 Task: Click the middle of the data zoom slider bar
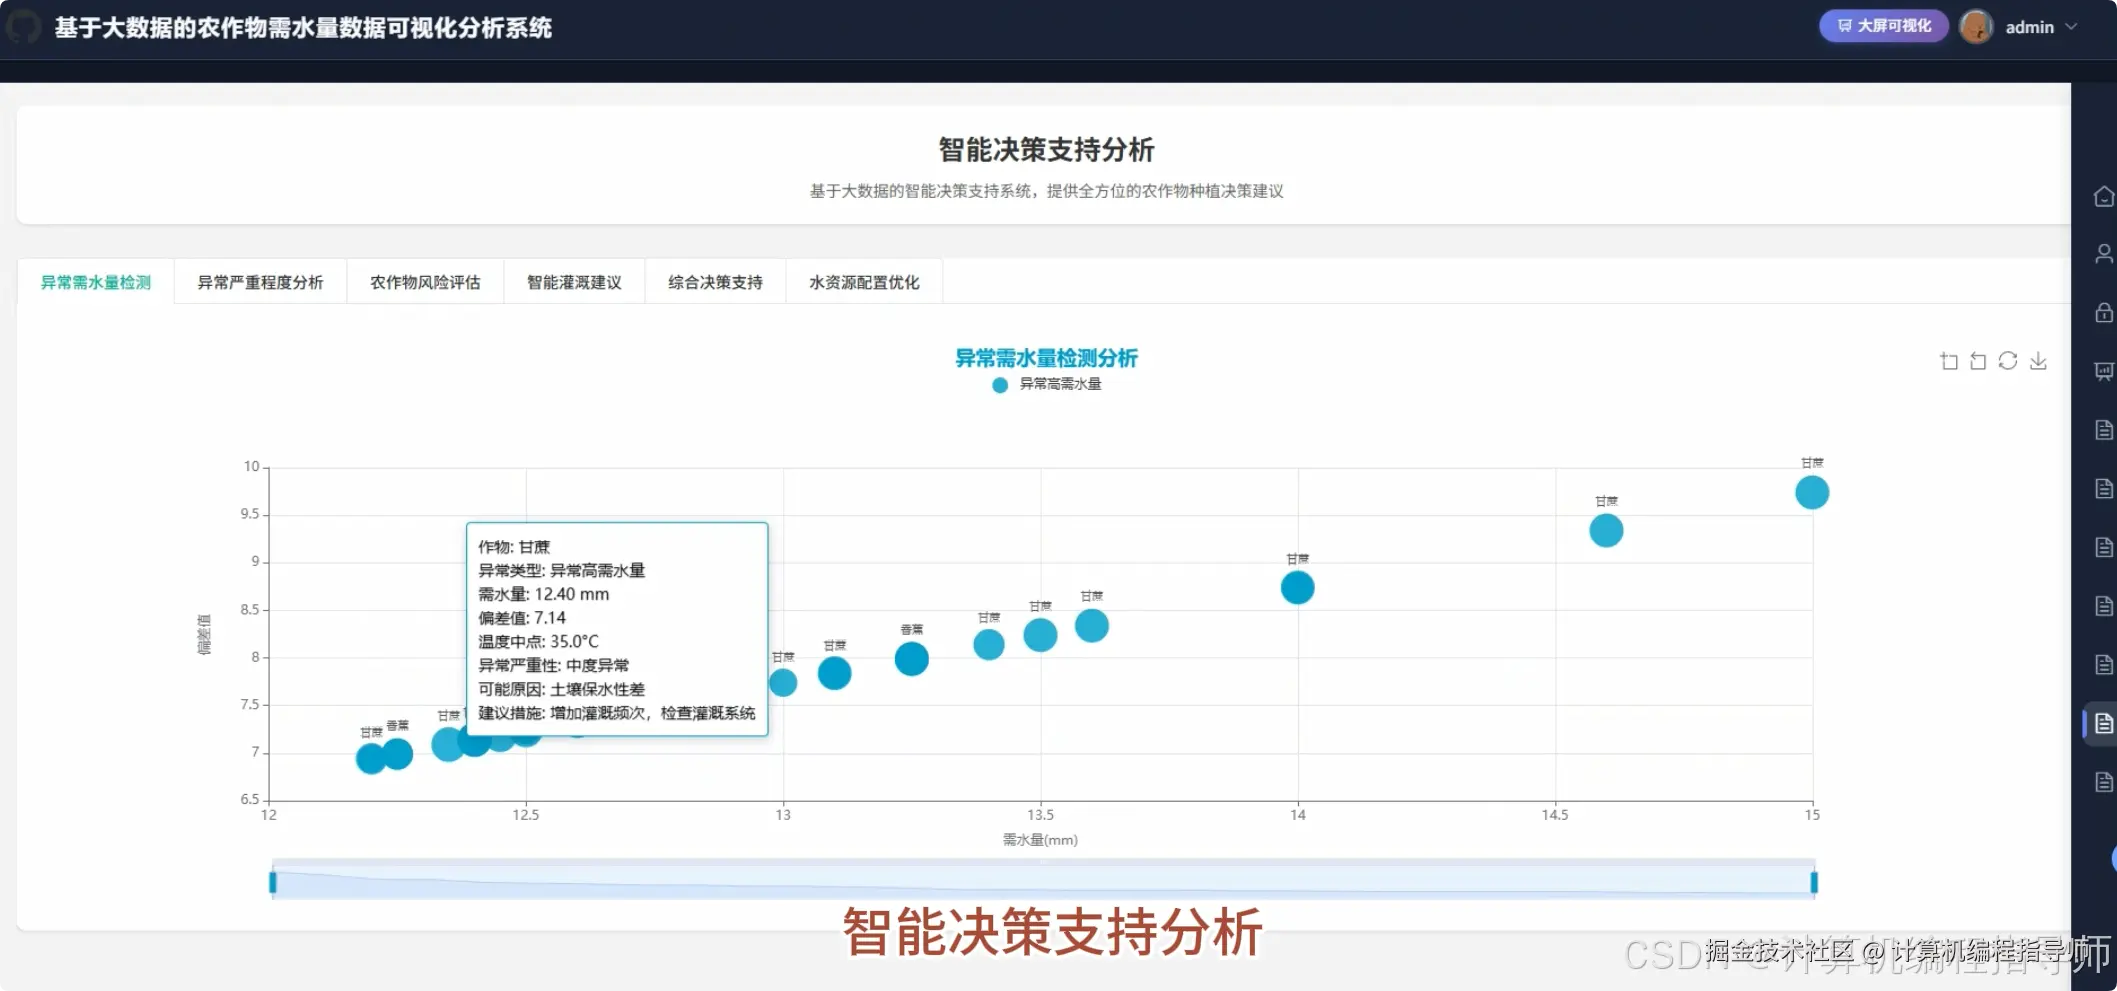click(1043, 879)
